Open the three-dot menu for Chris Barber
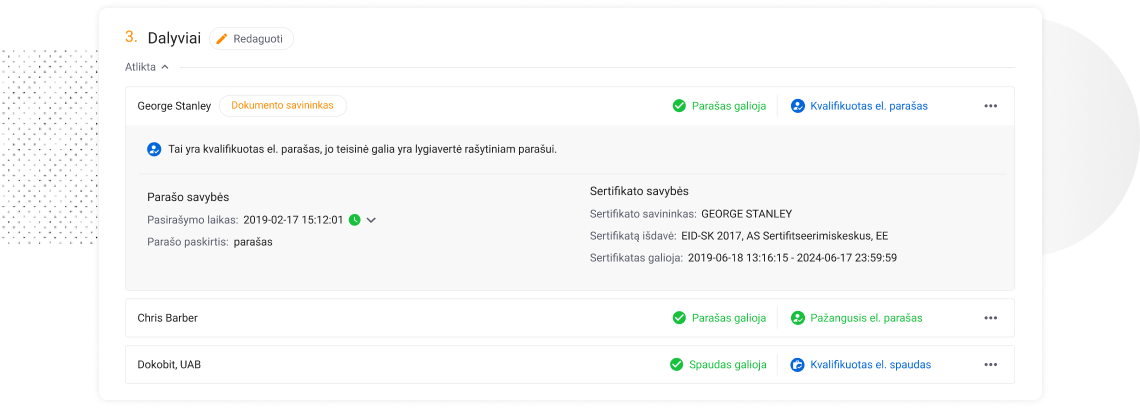This screenshot has height=408, width=1140. tap(990, 318)
